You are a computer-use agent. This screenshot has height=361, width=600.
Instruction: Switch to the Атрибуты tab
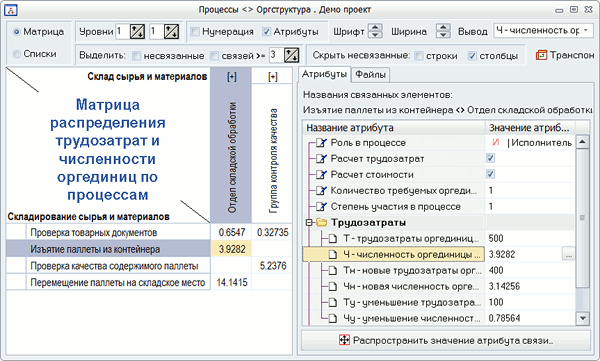tap(324, 74)
